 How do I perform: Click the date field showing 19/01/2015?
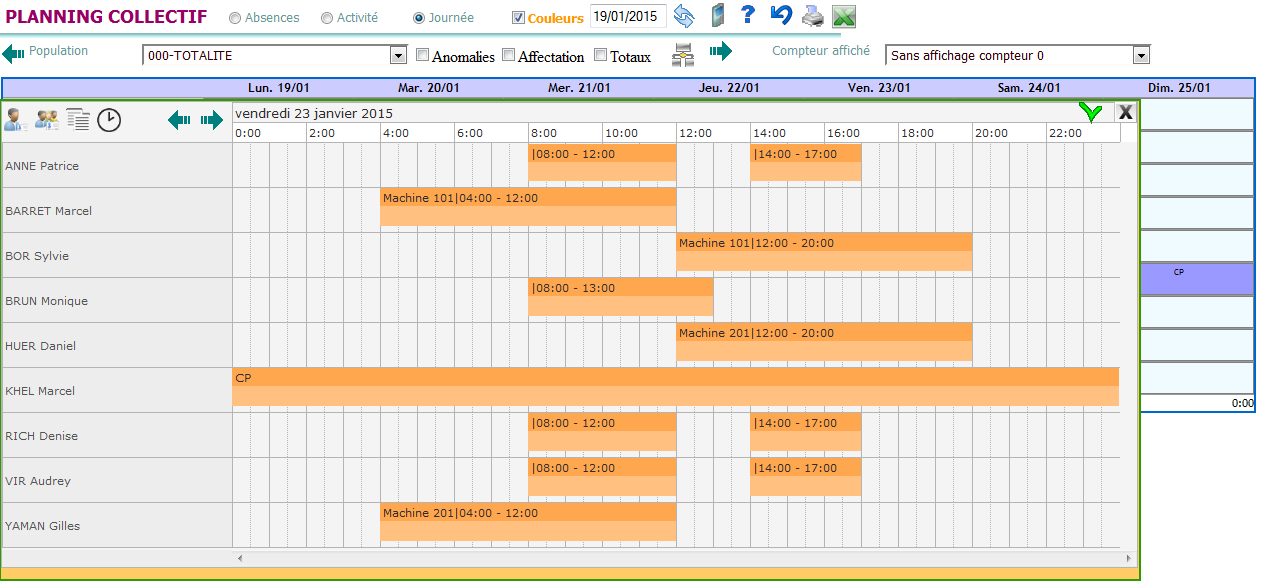pos(627,16)
